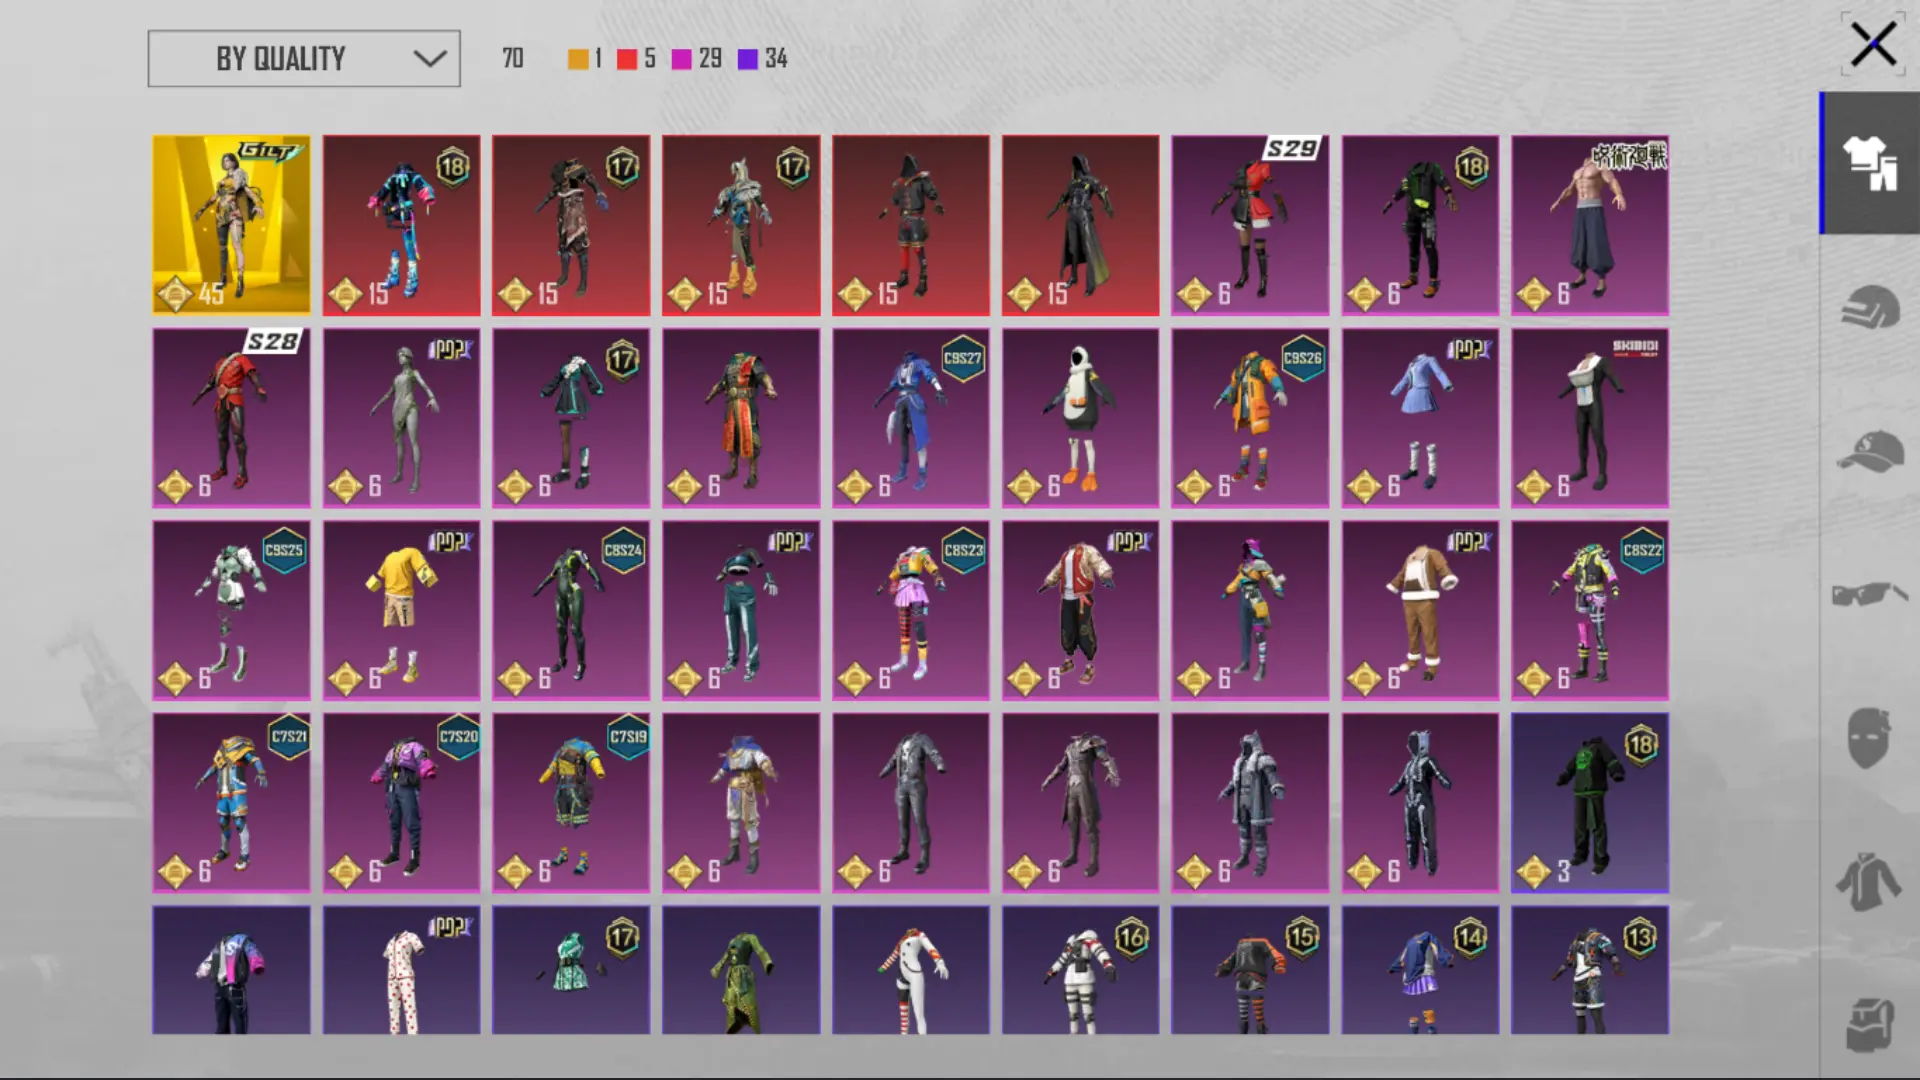Select the baseball cap category icon
Image resolution: width=1920 pixels, height=1080 pixels.
(1869, 451)
